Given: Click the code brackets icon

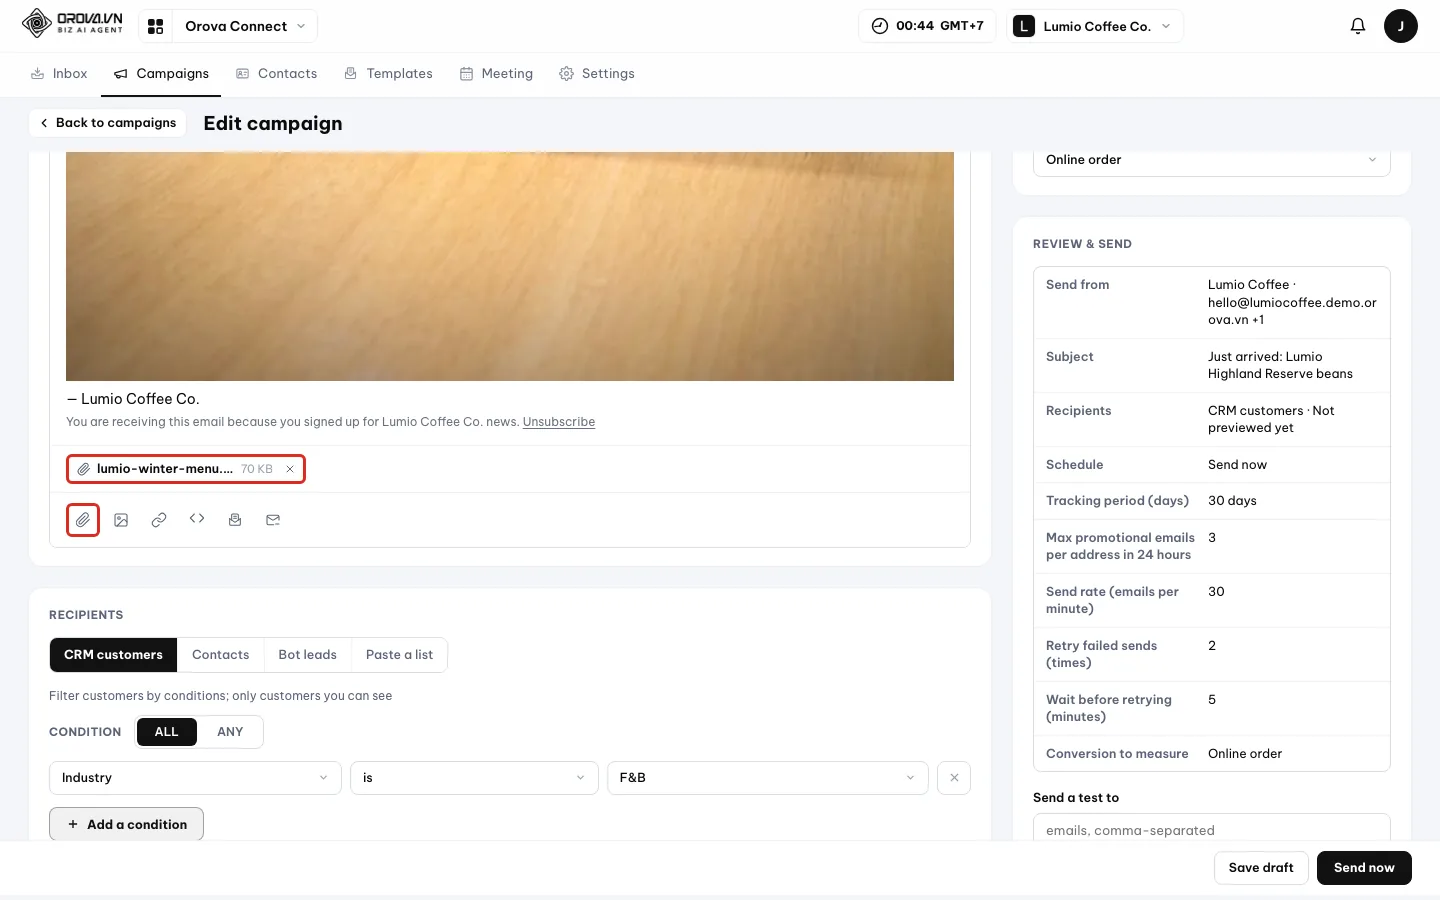Looking at the screenshot, I should [x=197, y=519].
